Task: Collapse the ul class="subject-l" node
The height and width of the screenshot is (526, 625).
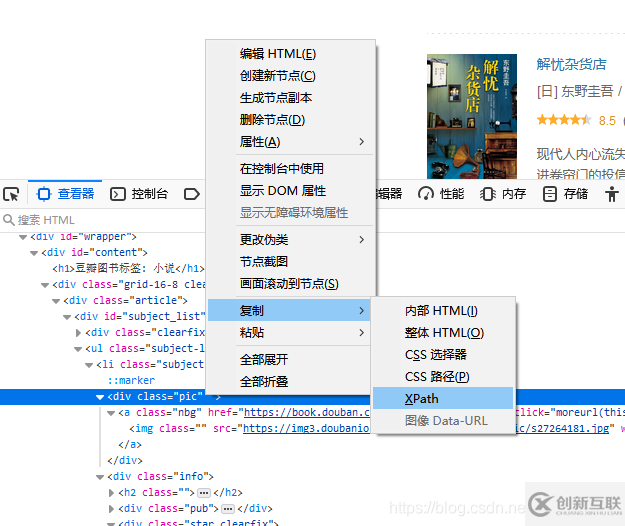Action: click(x=78, y=349)
